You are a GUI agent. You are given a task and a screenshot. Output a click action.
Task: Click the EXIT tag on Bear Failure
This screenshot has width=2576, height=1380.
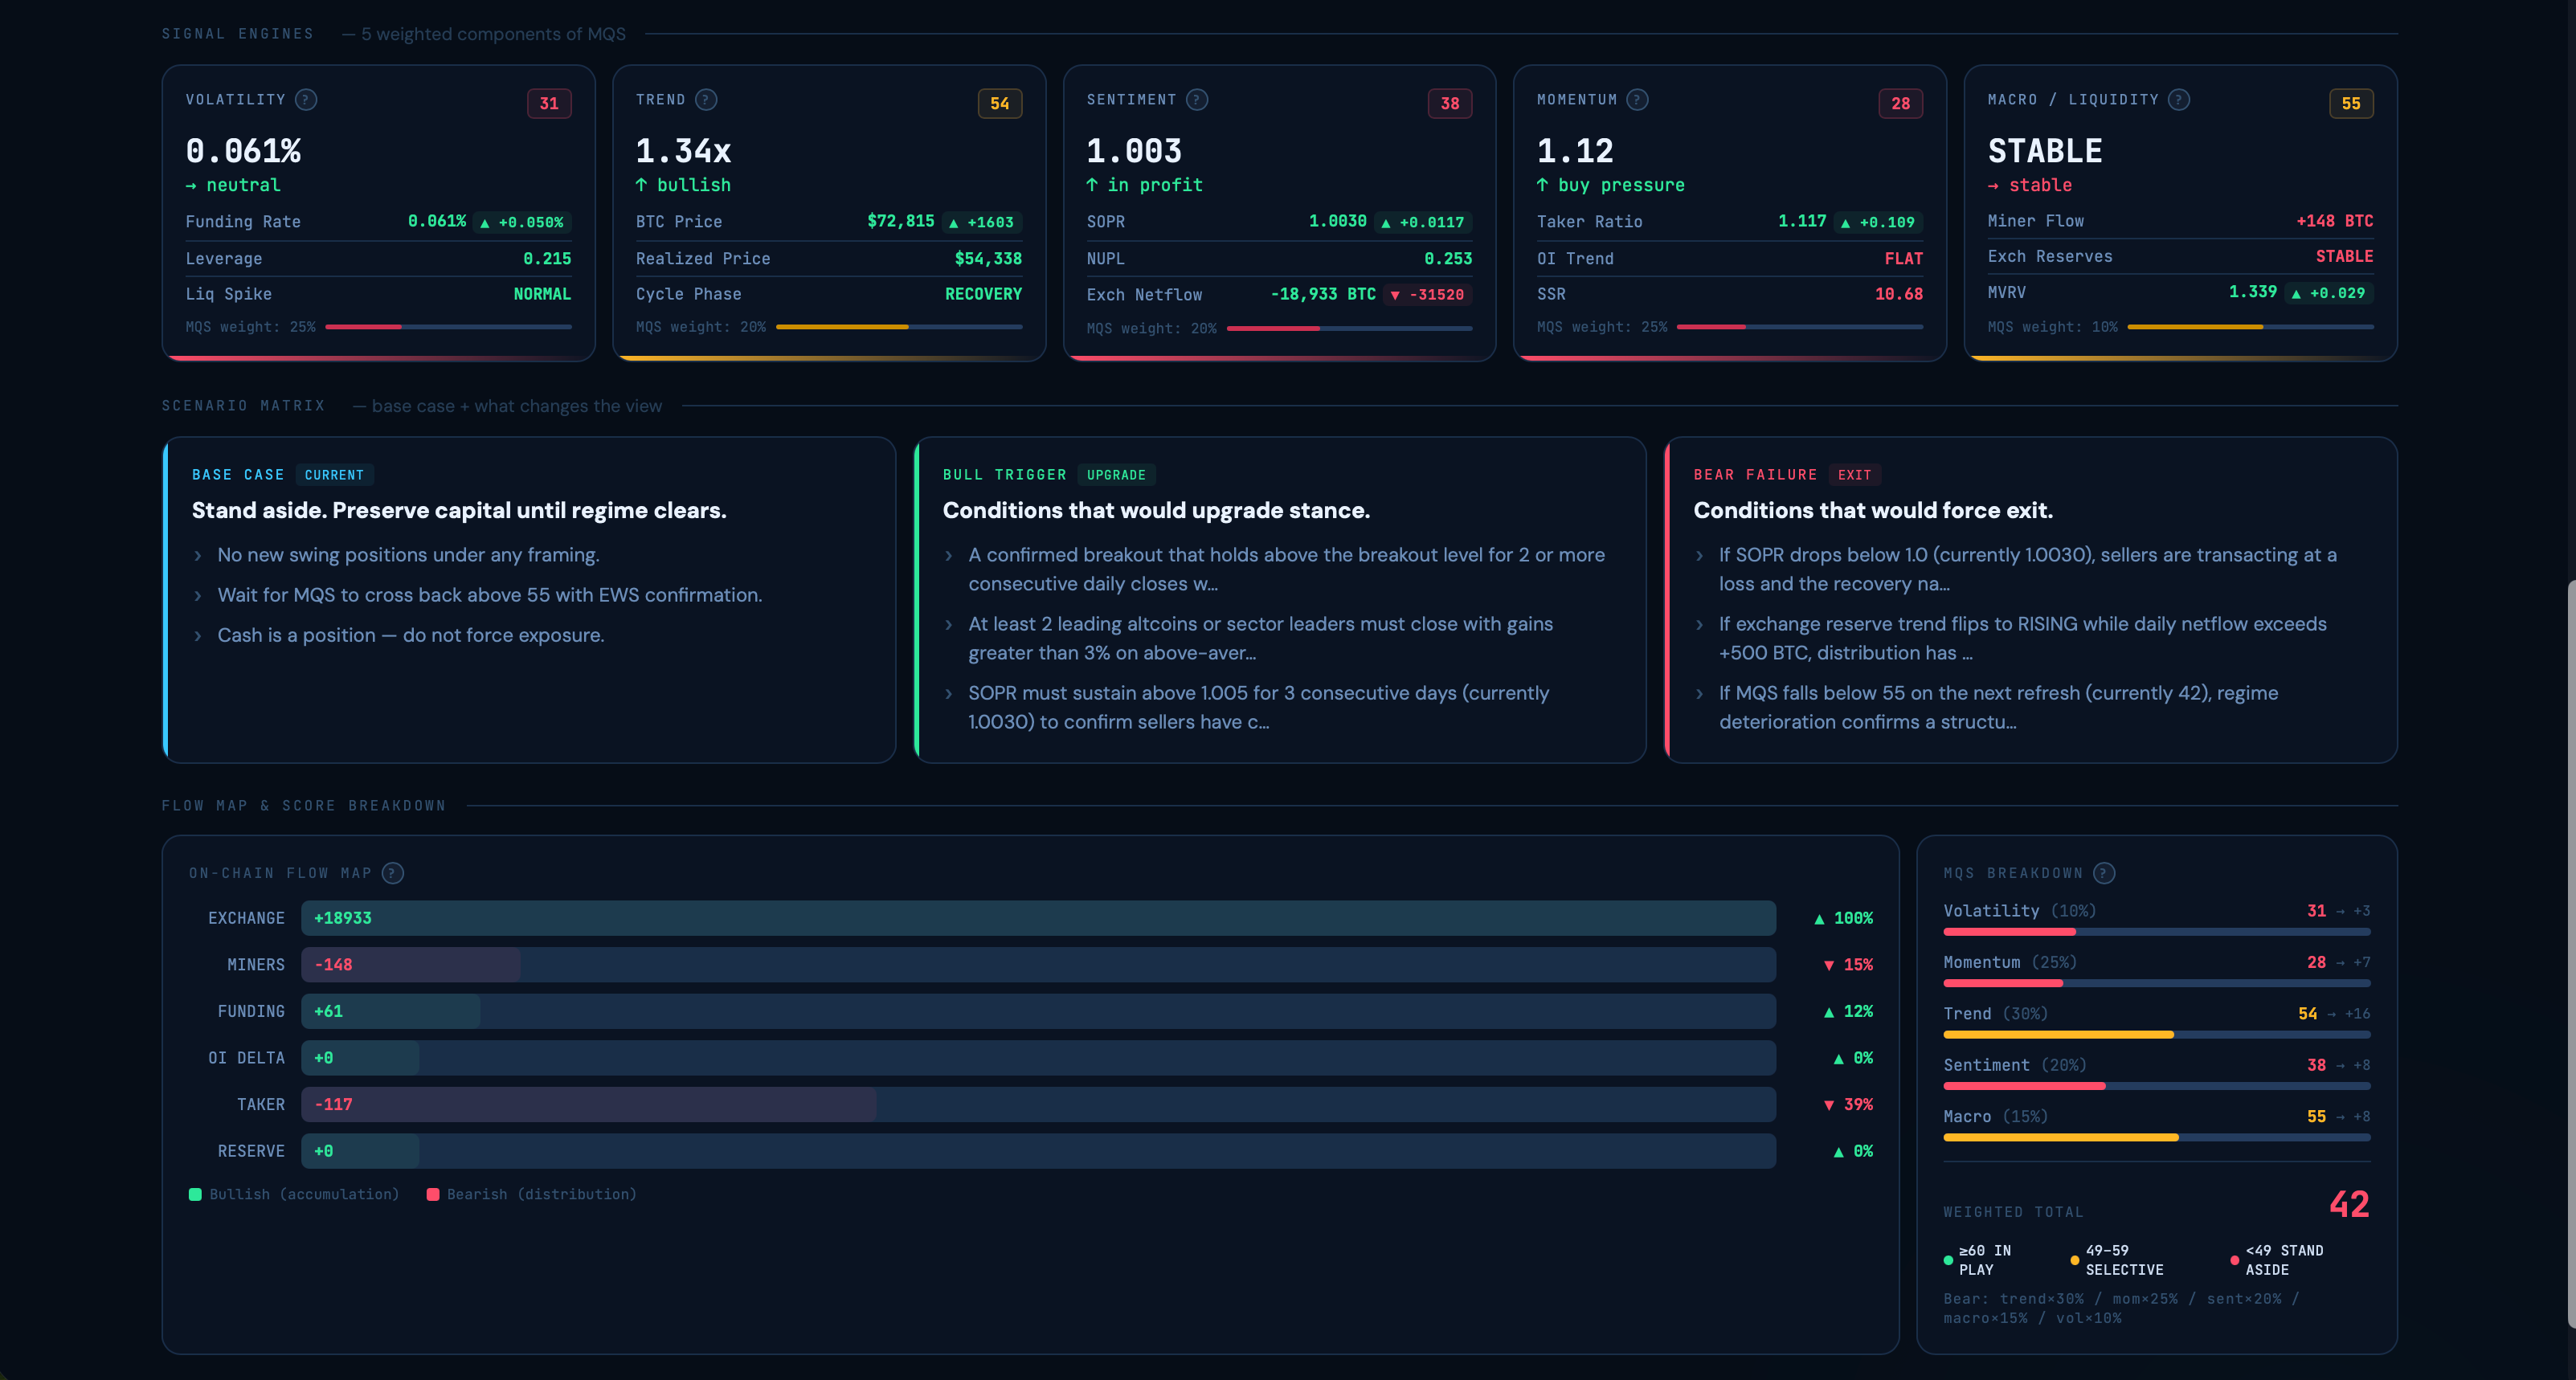[x=1854, y=475]
